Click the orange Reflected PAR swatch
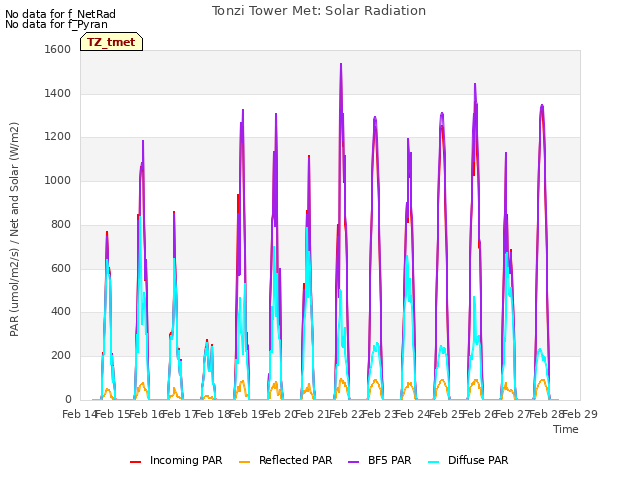 [244, 461]
